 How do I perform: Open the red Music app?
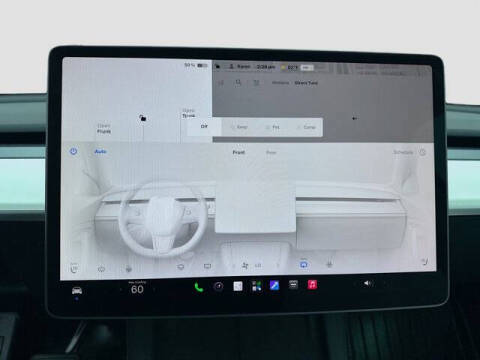pos(312,284)
